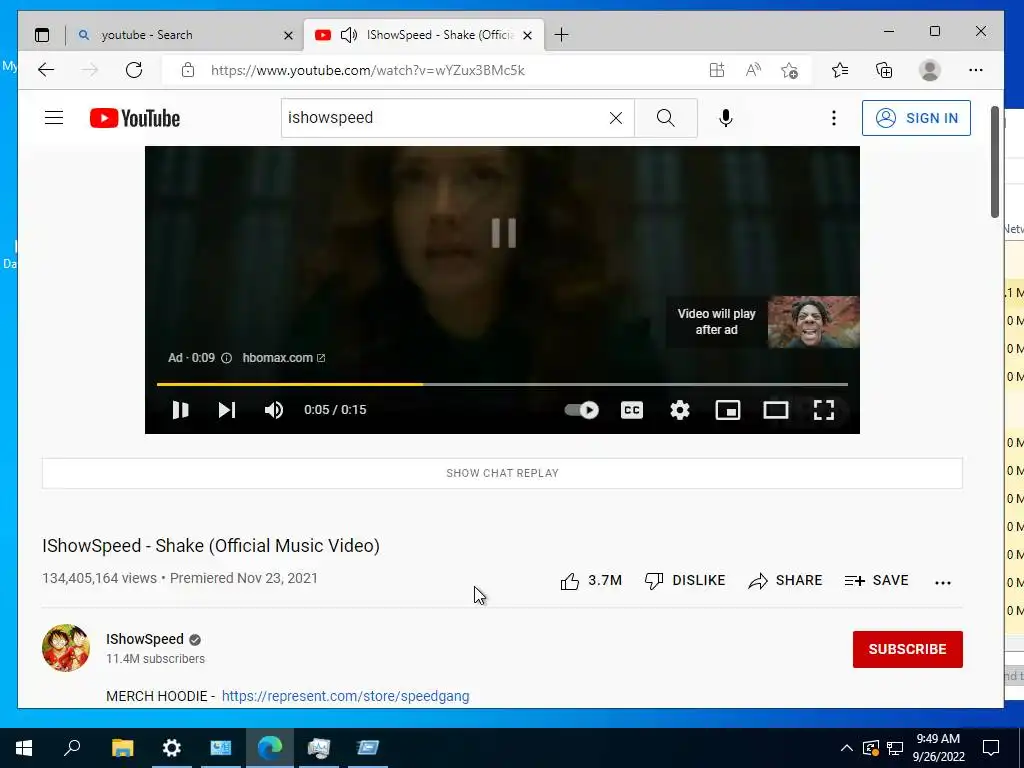Close the IShowSpeed Shake tab
1024x768 pixels.
click(x=528, y=35)
